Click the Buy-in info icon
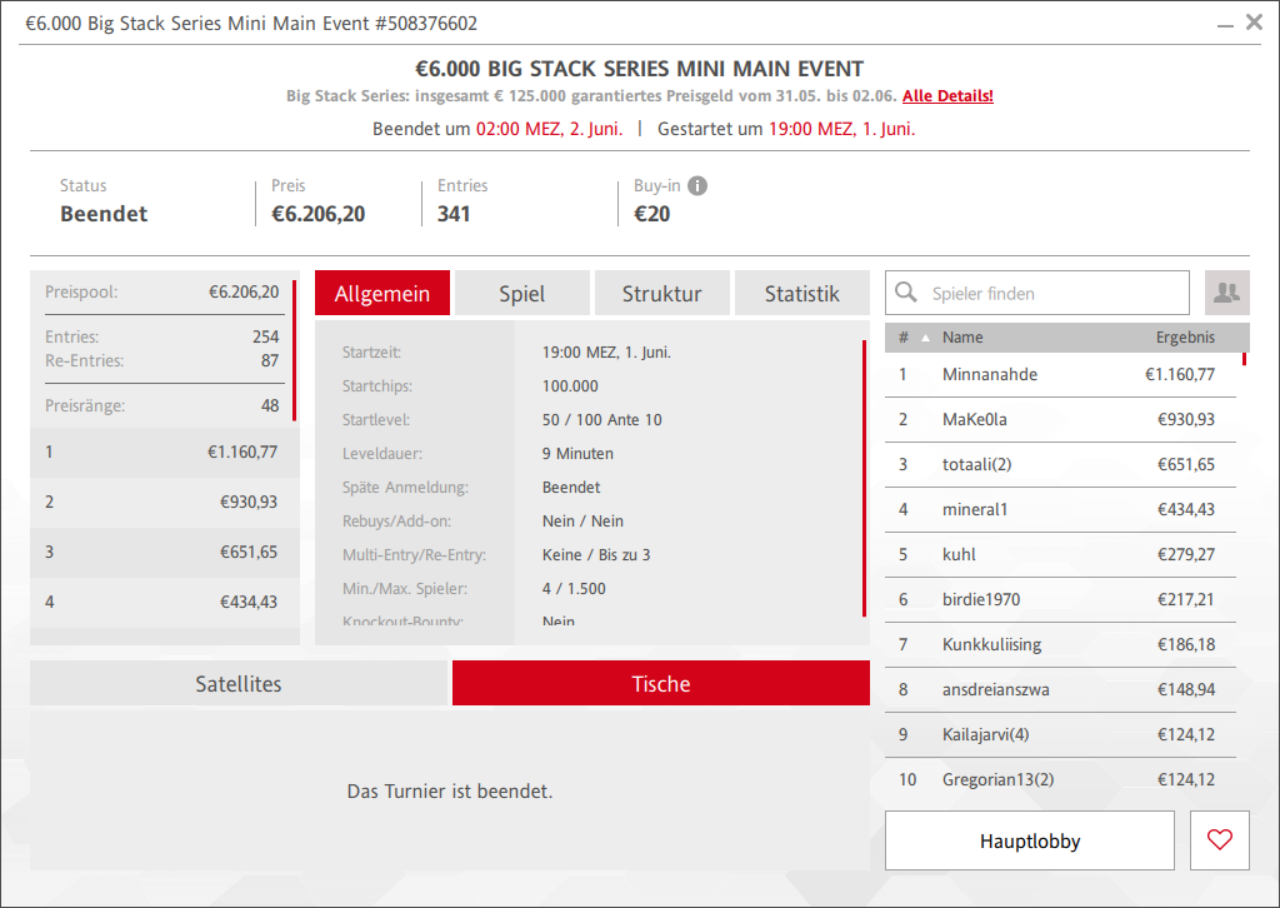Viewport: 1280px width, 908px height. click(x=697, y=186)
